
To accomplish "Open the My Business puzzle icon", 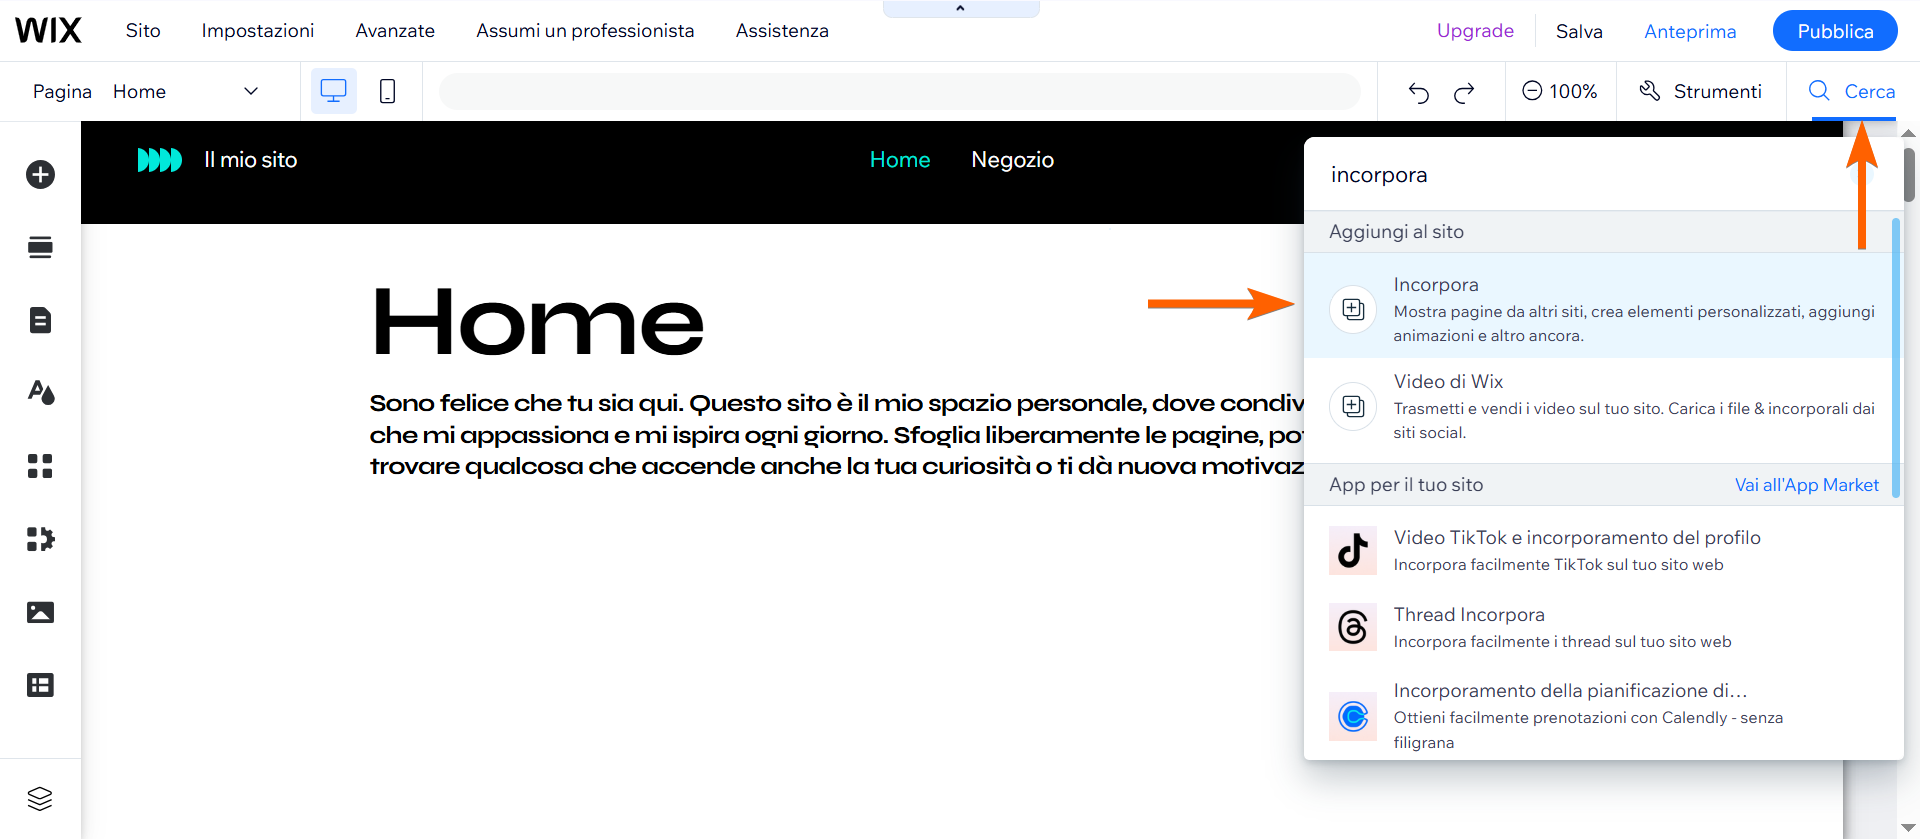I will tap(40, 539).
